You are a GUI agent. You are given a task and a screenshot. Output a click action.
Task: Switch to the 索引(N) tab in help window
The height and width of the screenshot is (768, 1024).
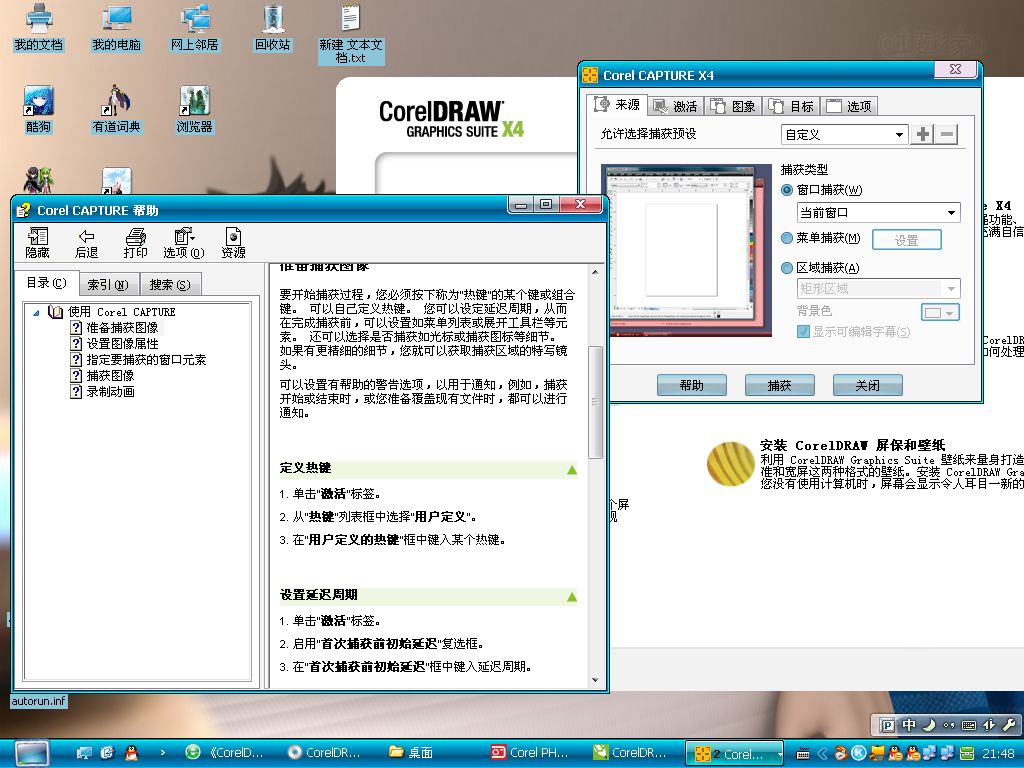point(108,285)
